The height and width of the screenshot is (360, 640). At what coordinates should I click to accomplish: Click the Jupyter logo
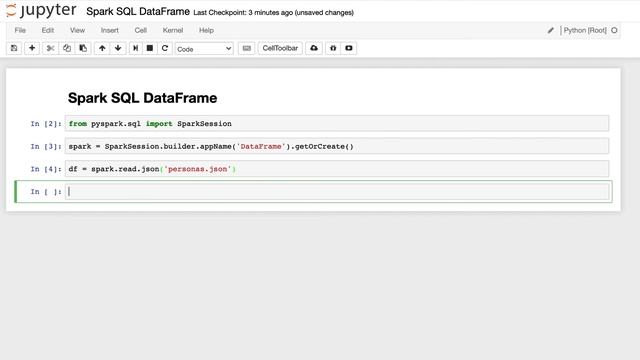click(x=41, y=11)
